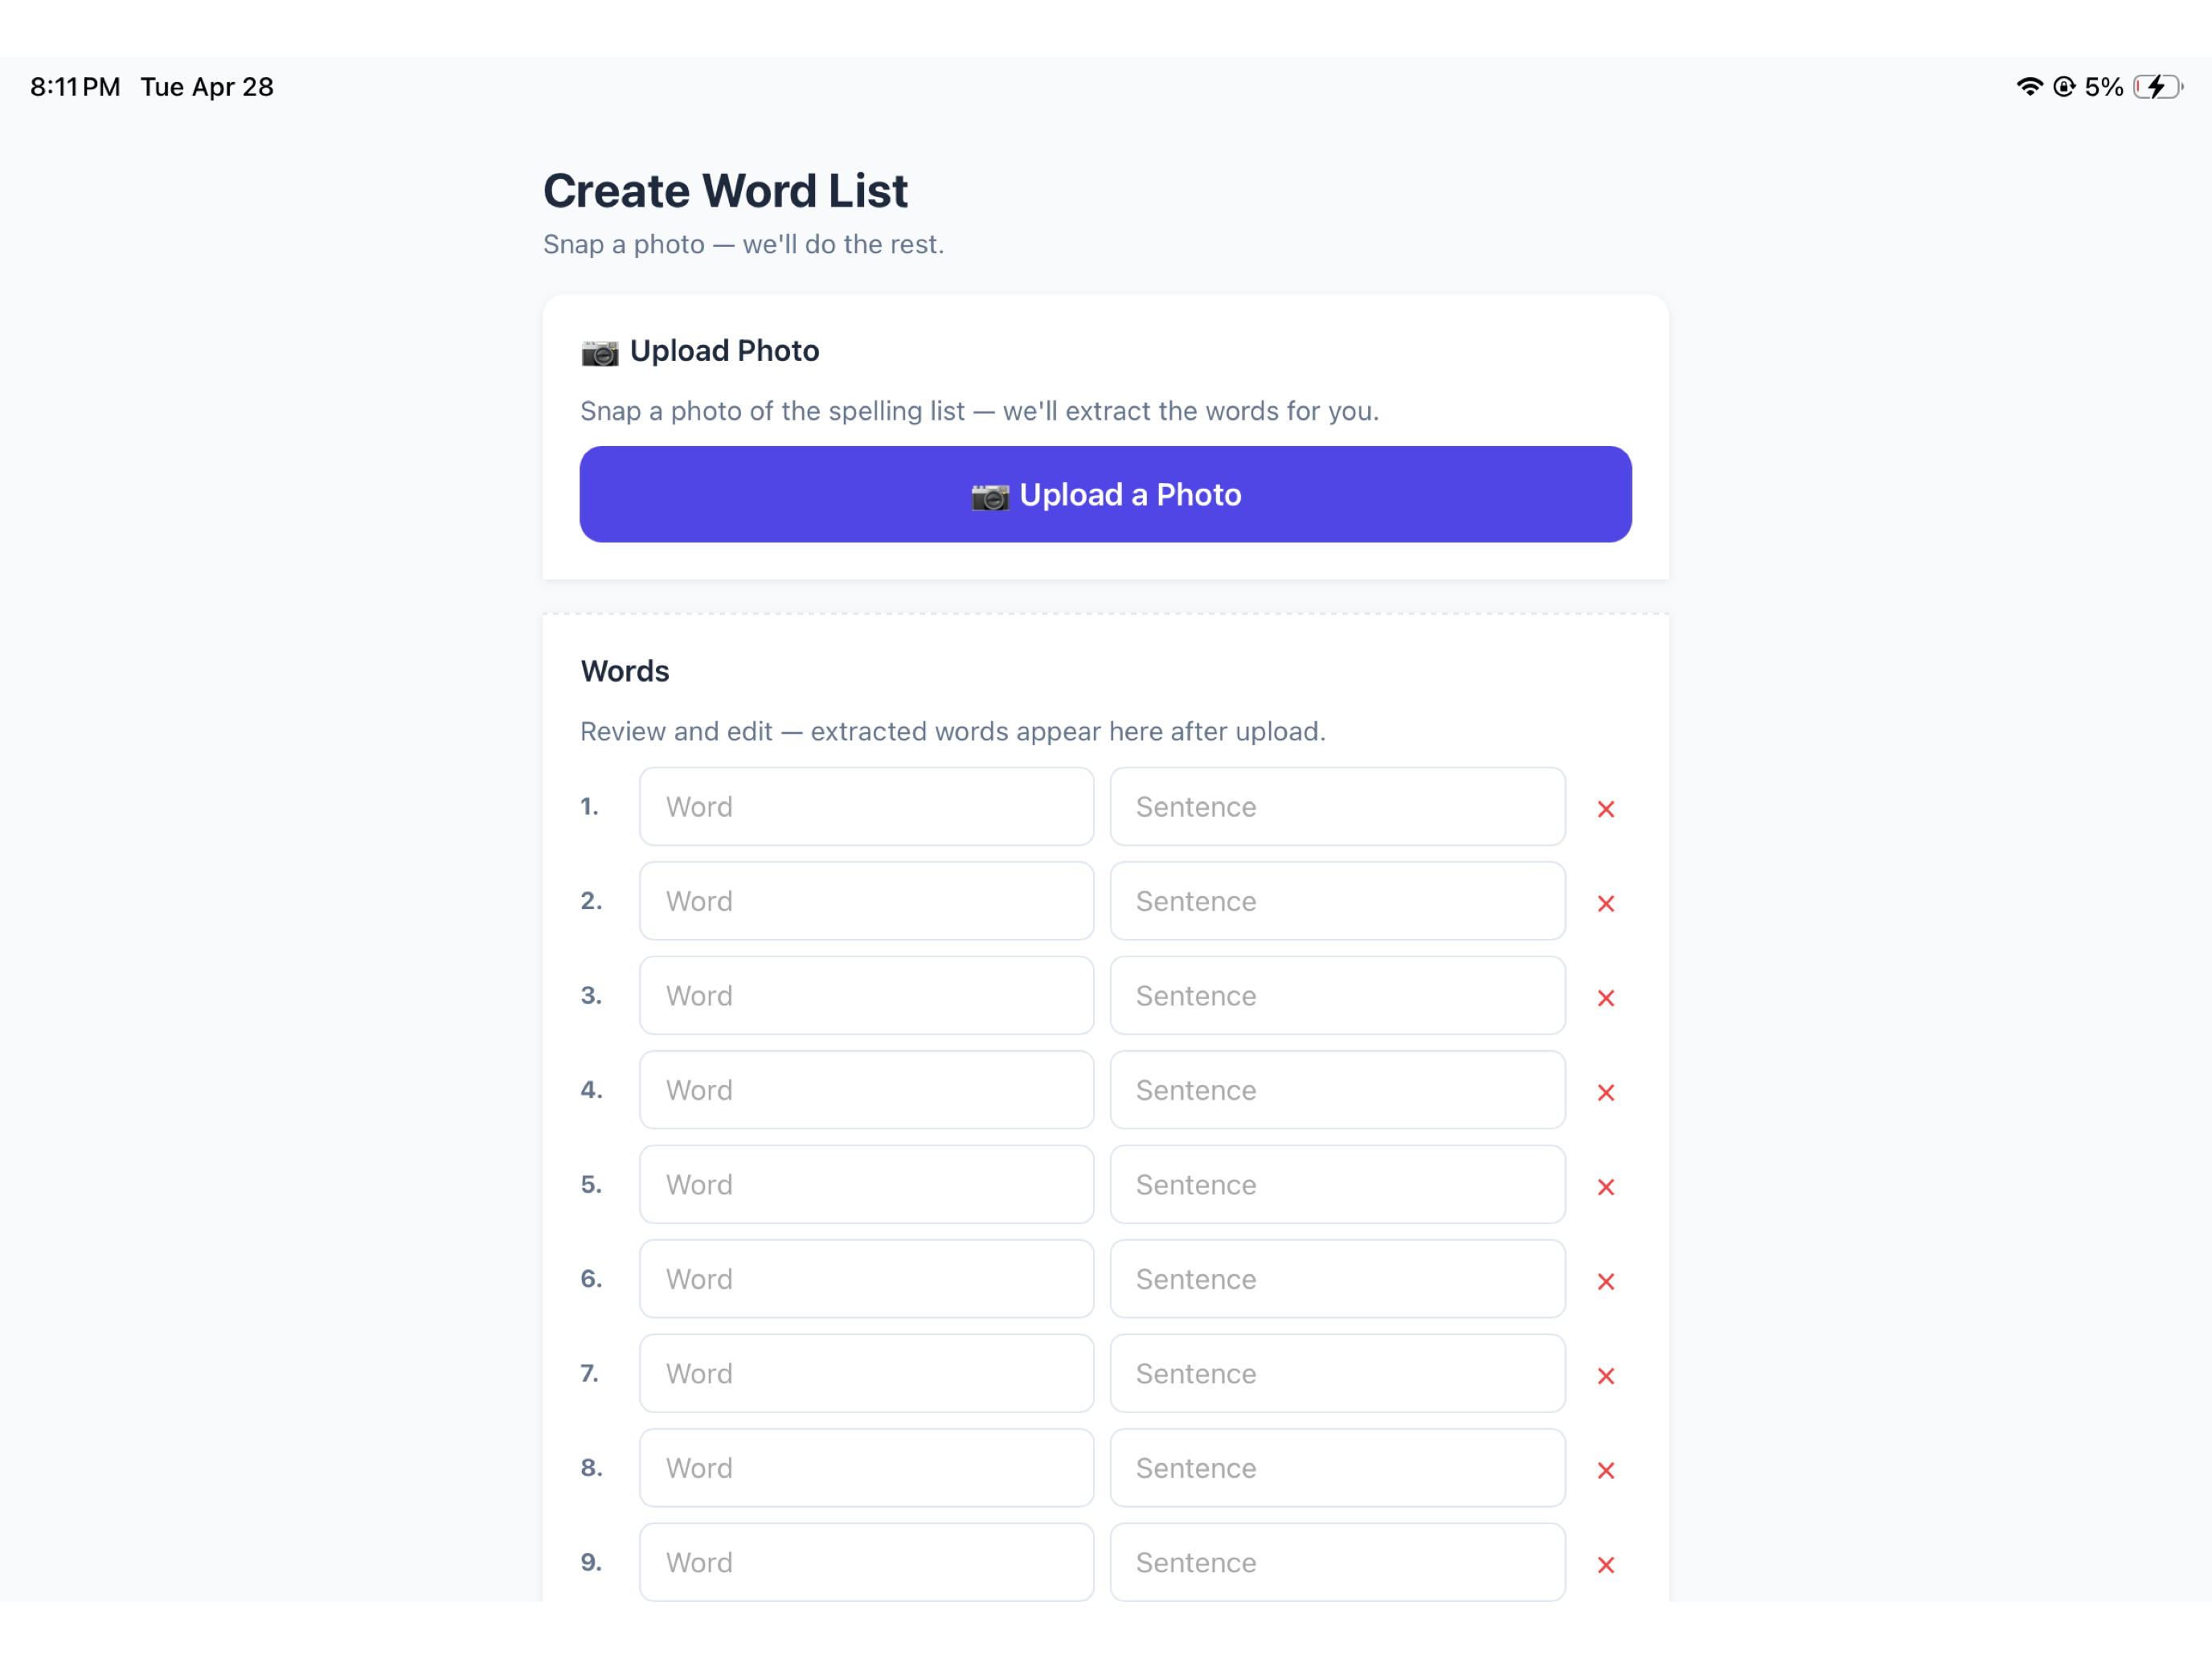Tap the Sentence field of row 3
This screenshot has height=1659, width=2212.
click(1337, 995)
